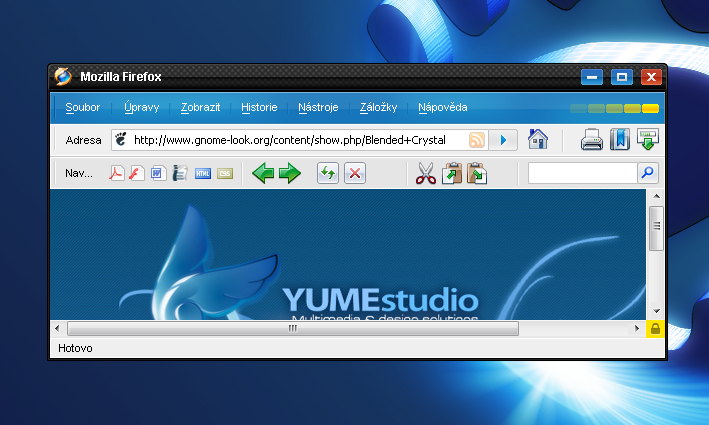The image size is (709, 425).
Task: Click the blue Go arrow button
Action: pos(503,140)
